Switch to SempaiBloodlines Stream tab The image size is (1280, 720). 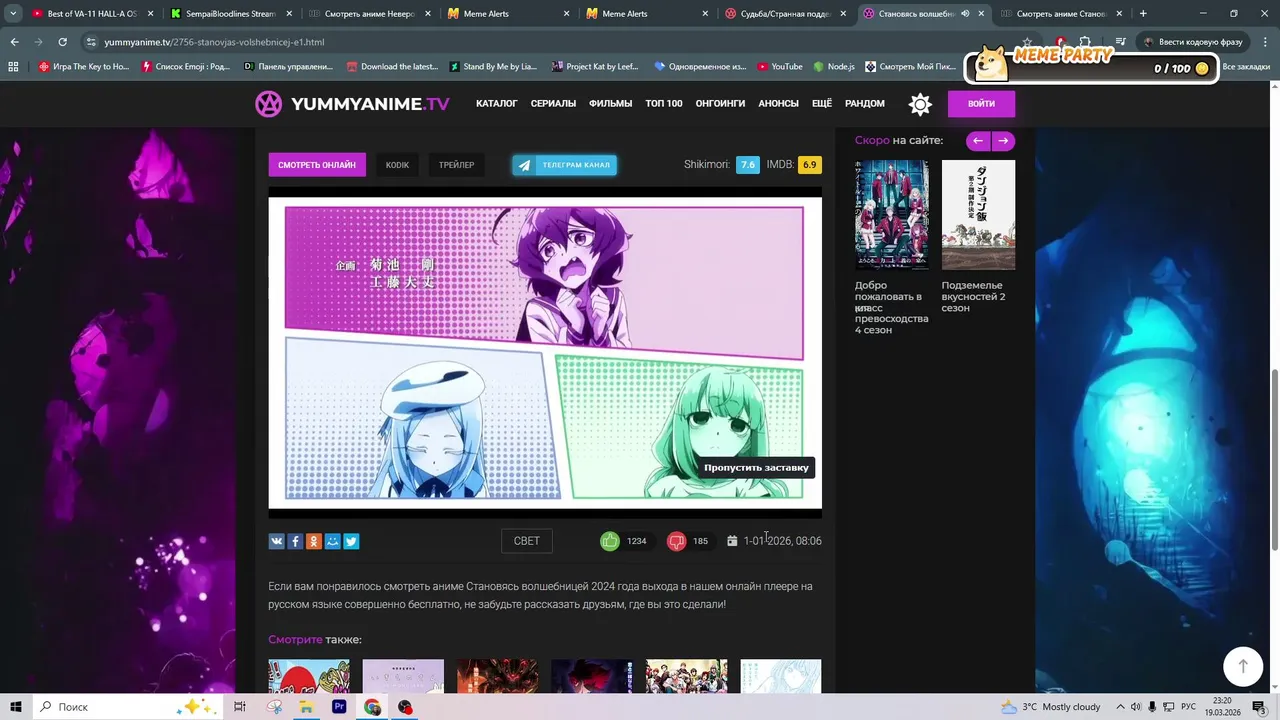[229, 14]
